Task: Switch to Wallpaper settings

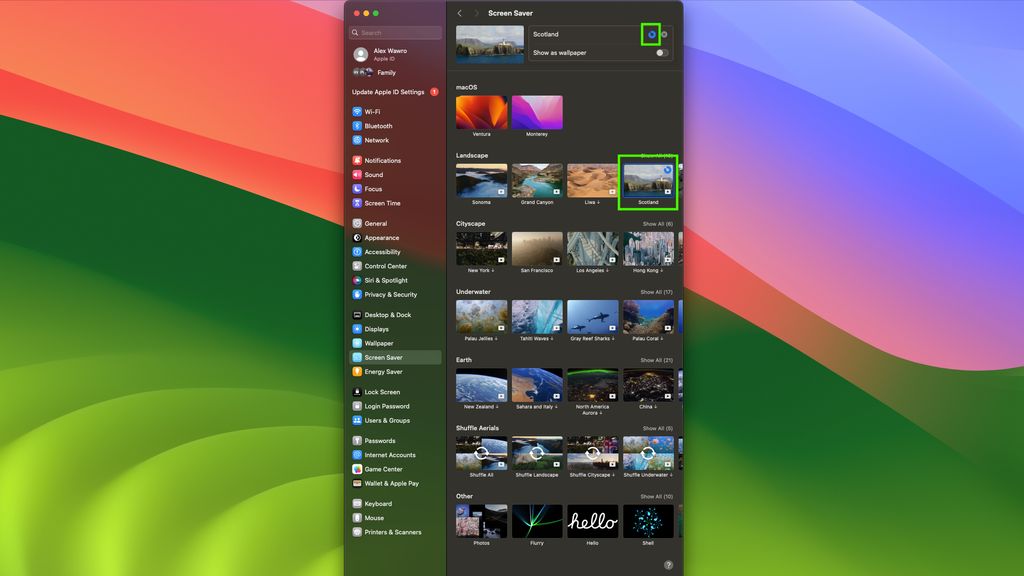Action: 379,342
